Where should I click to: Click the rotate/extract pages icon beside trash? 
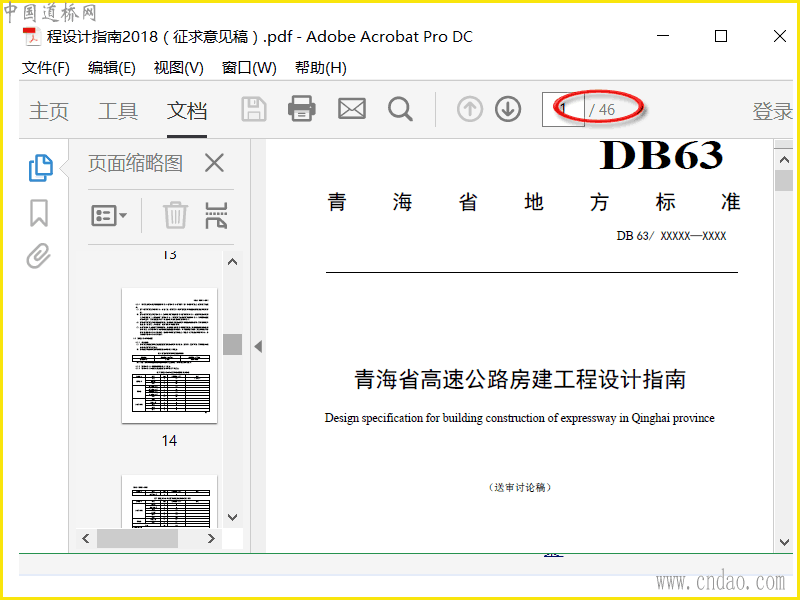pyautogui.click(x=216, y=215)
